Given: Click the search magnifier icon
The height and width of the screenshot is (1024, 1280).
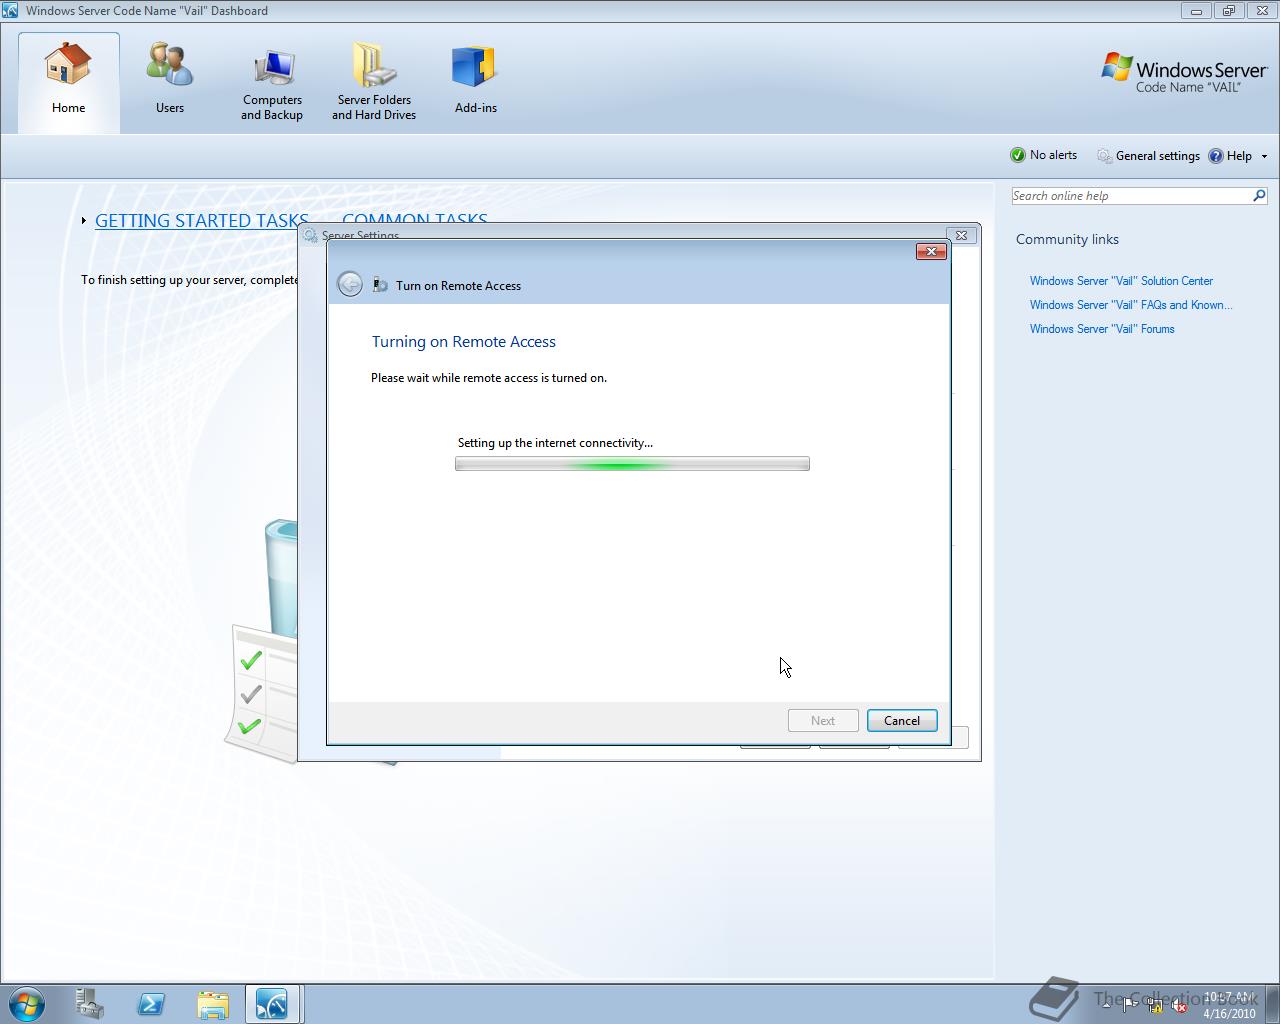Looking at the screenshot, I should coord(1259,196).
